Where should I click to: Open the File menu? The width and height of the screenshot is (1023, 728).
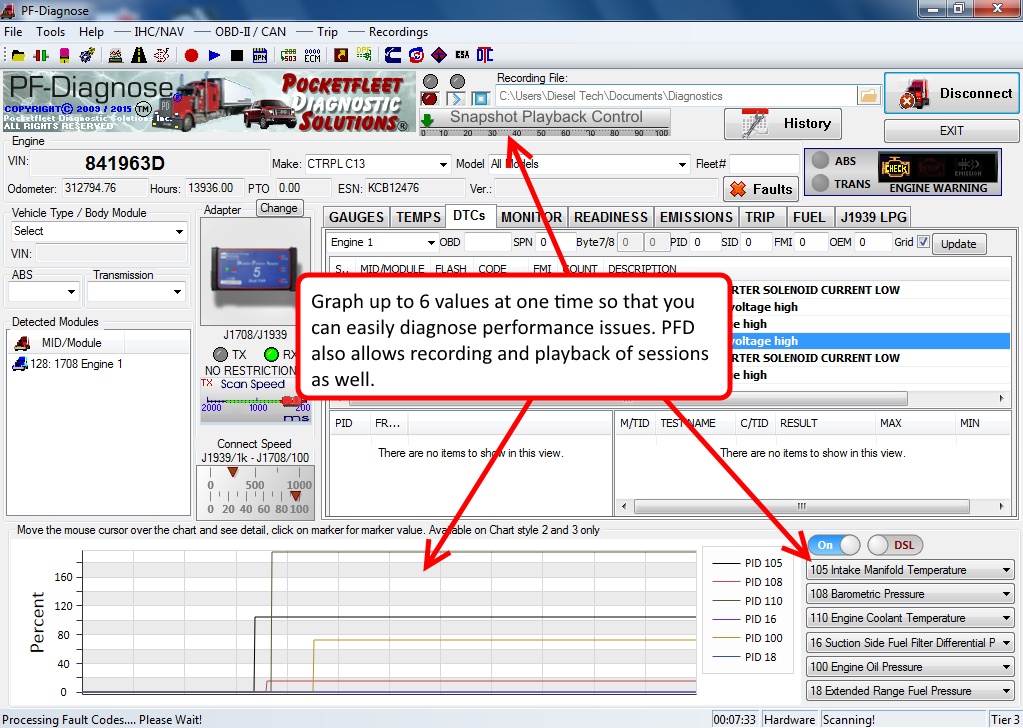tap(13, 31)
